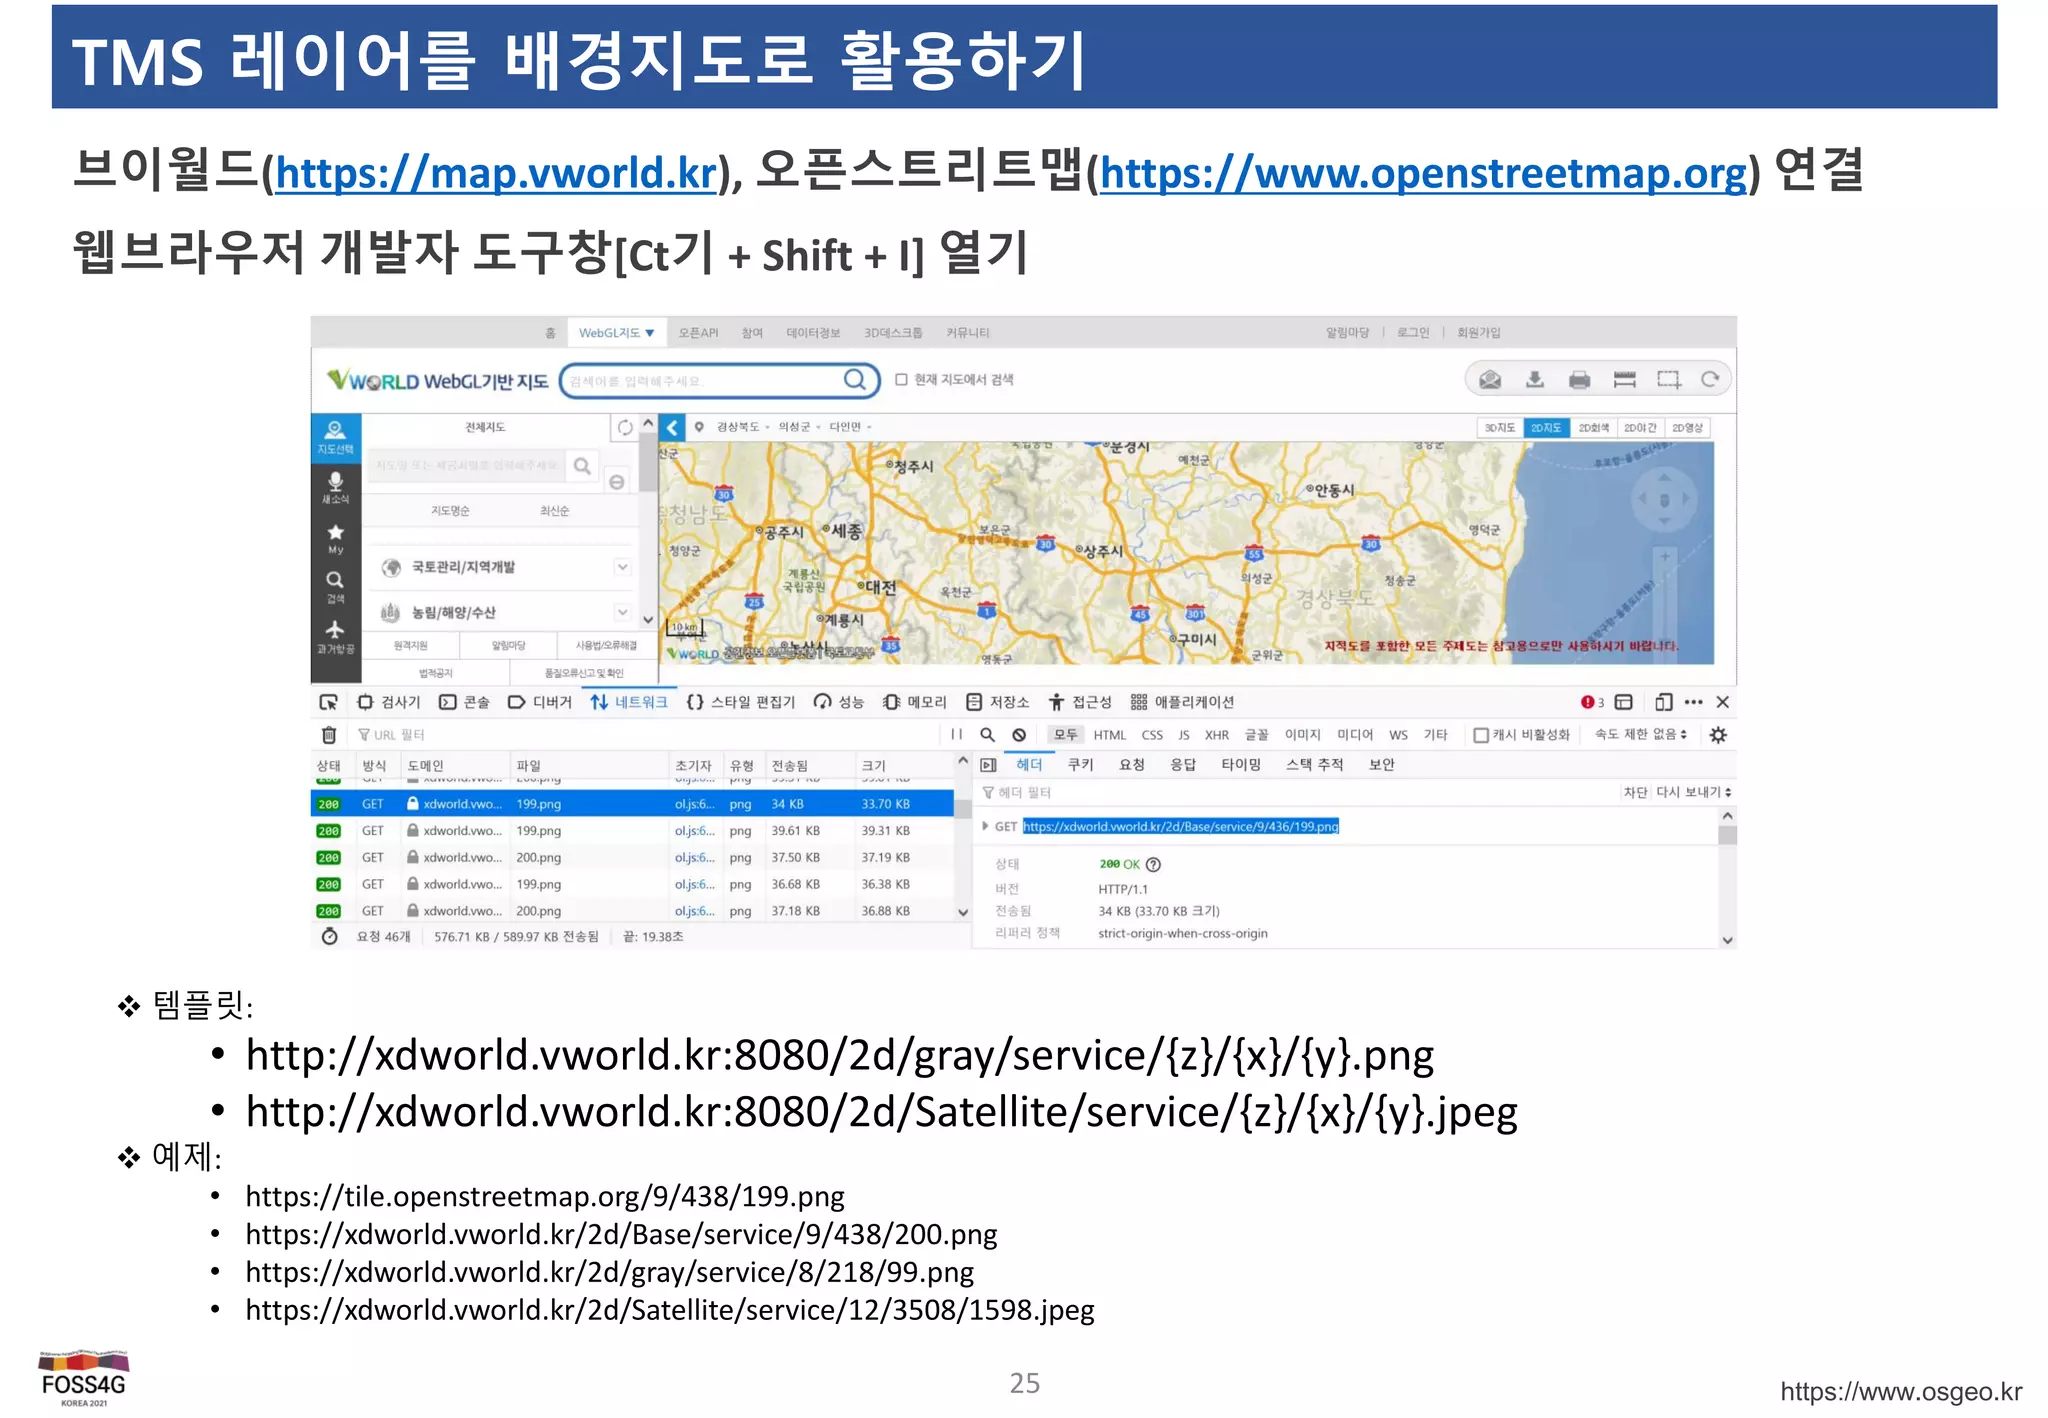Click the 차단 button
The height and width of the screenshot is (1418, 2048).
click(x=1635, y=792)
